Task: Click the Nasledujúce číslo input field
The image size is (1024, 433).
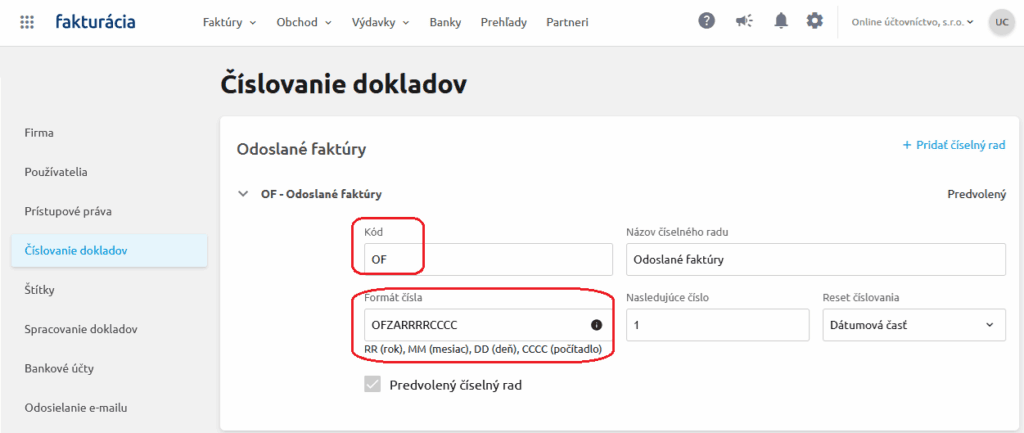Action: pyautogui.click(x=716, y=325)
